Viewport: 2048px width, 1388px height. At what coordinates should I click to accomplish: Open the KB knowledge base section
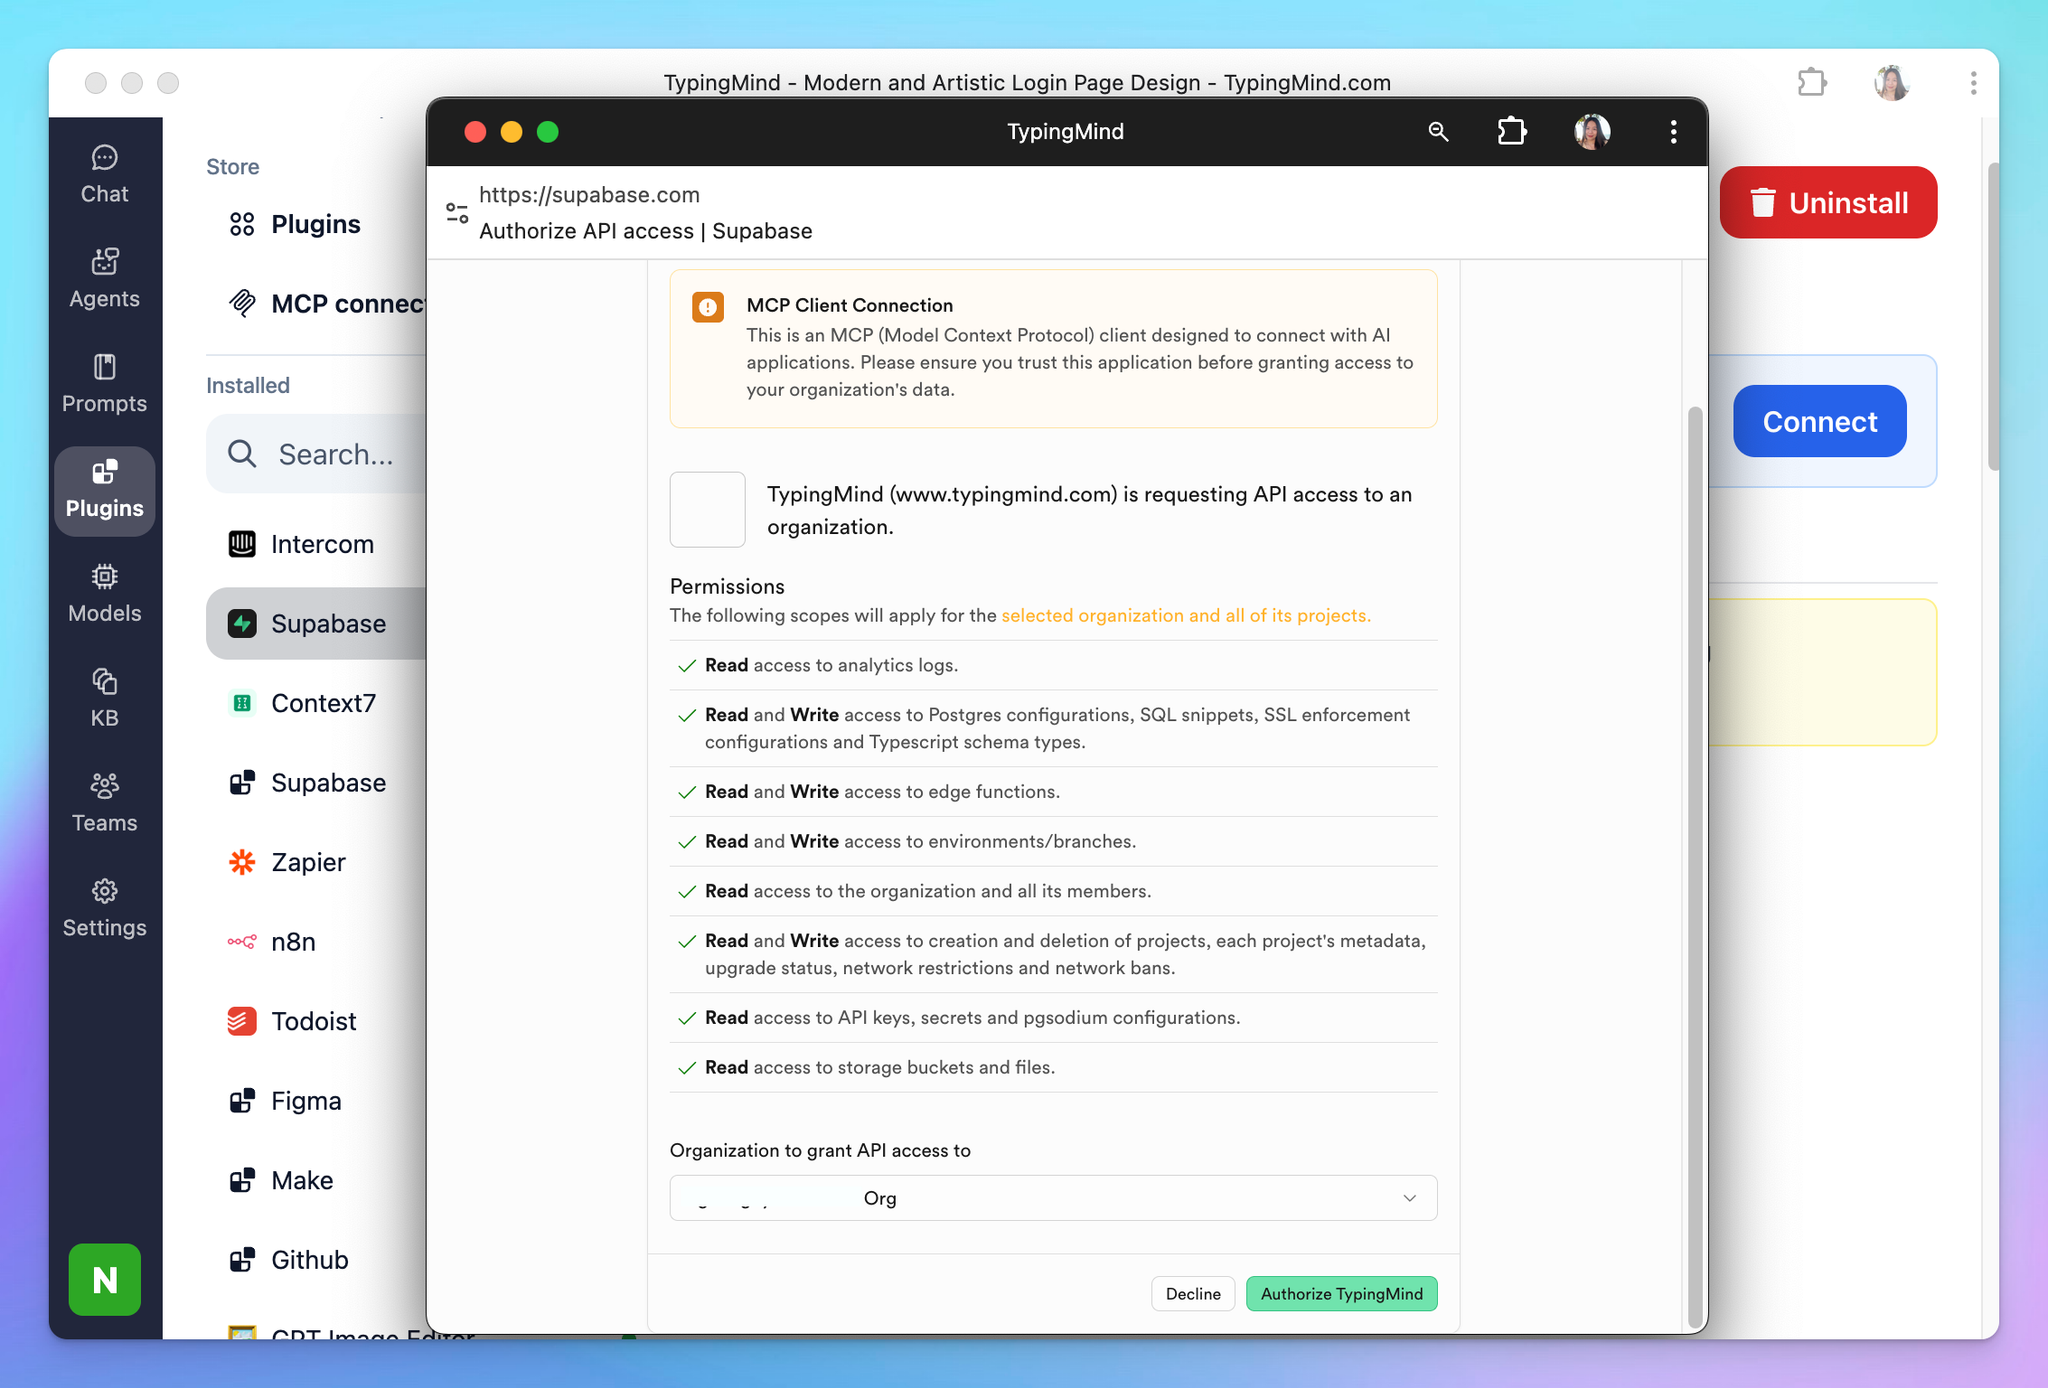pos(104,698)
